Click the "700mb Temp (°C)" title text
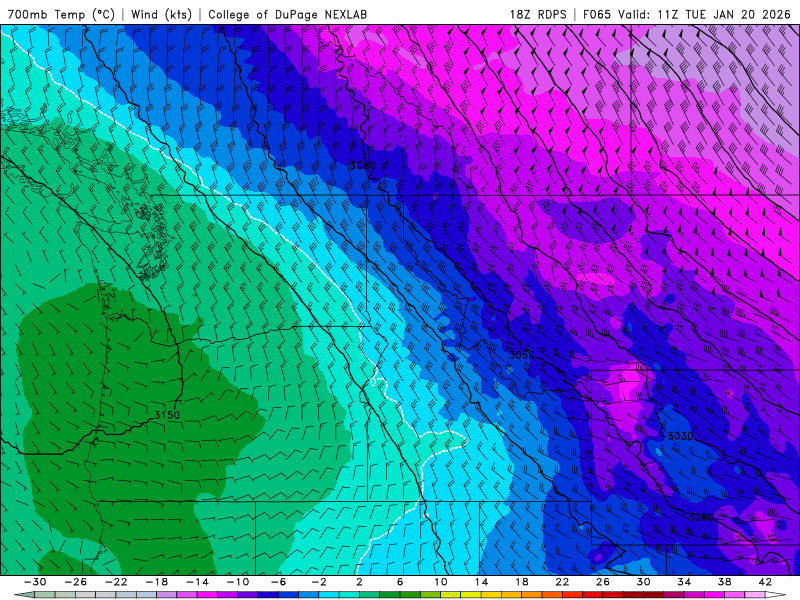This screenshot has height=600, width=800. click(61, 14)
